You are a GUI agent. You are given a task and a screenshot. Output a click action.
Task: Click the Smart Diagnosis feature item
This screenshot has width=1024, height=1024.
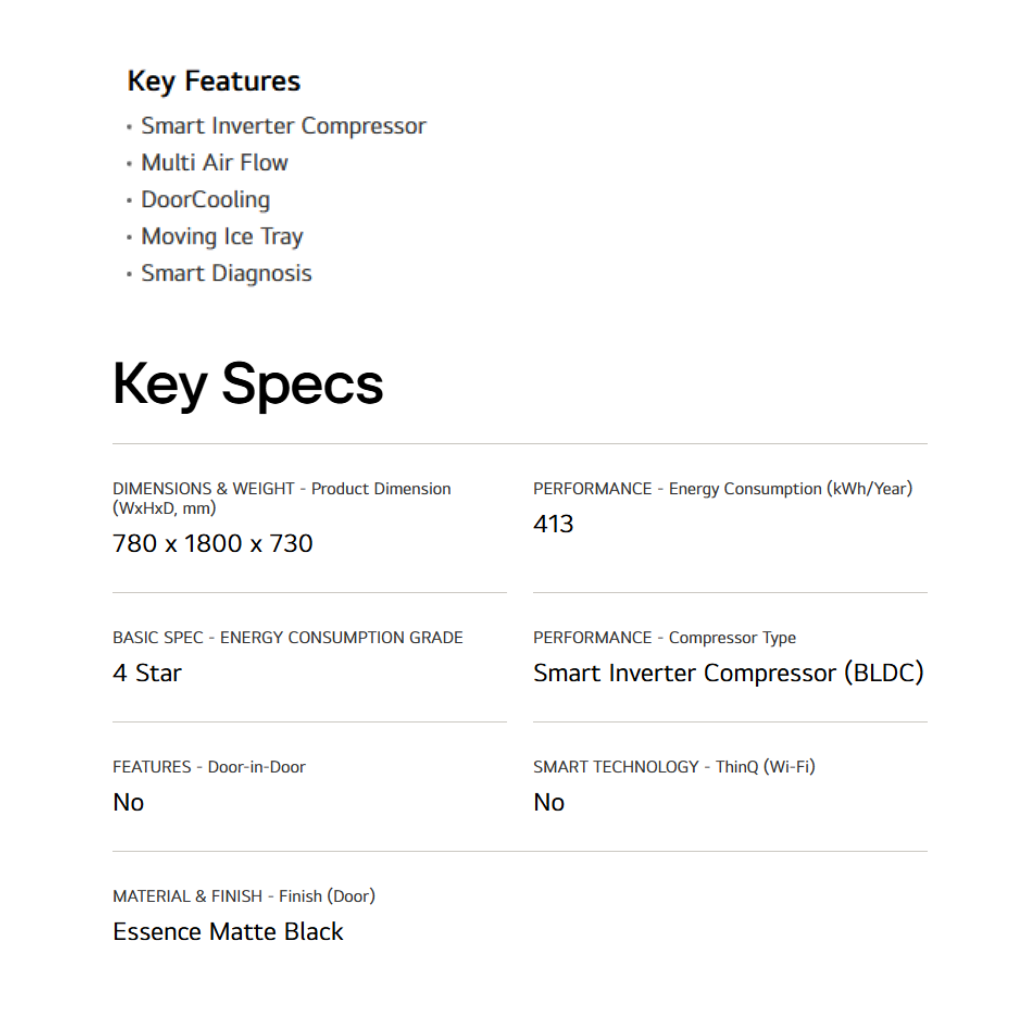(x=226, y=274)
